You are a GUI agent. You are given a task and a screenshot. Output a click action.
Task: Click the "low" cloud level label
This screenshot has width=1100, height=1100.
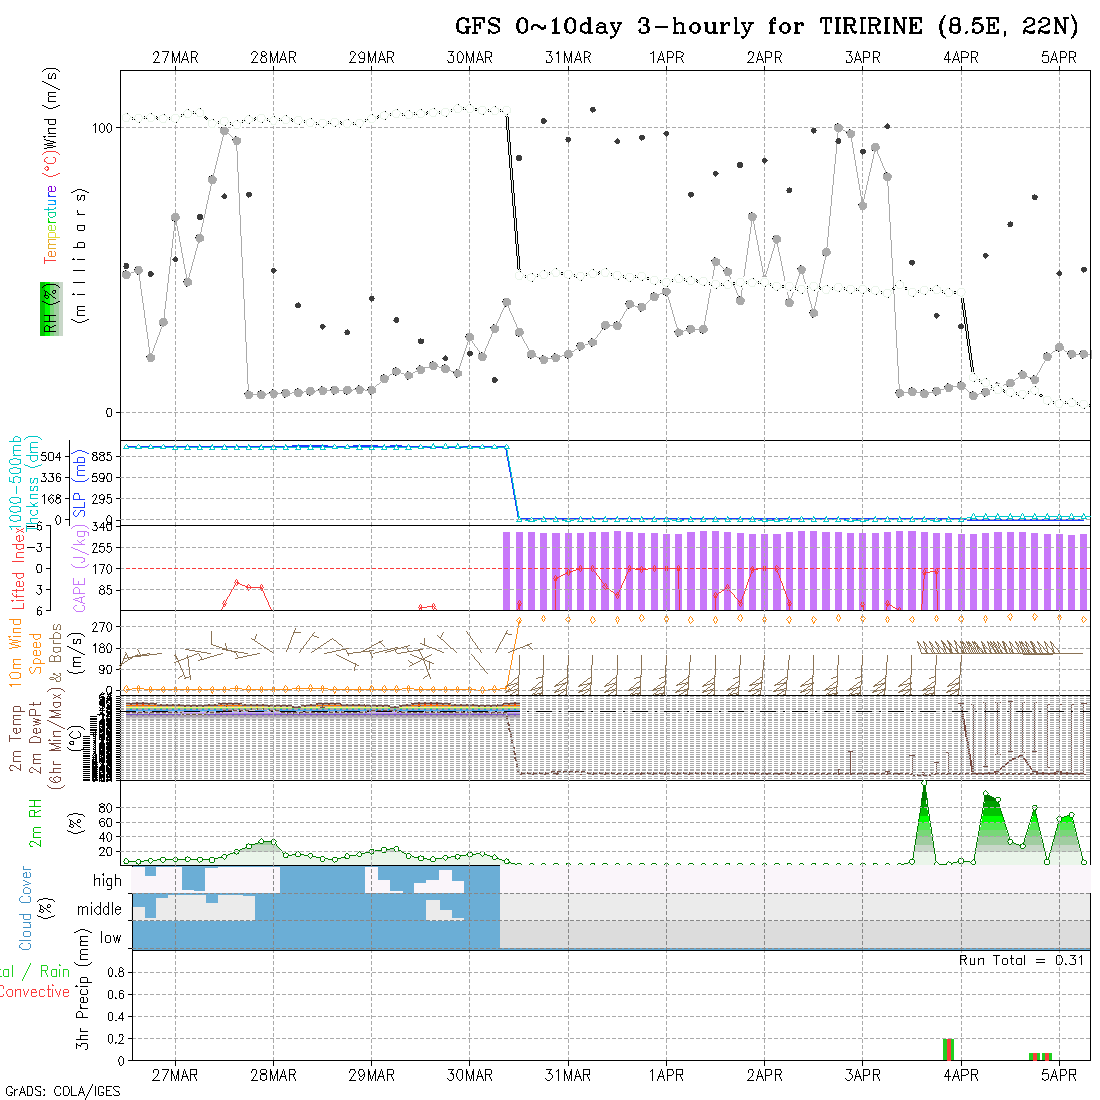tap(110, 938)
